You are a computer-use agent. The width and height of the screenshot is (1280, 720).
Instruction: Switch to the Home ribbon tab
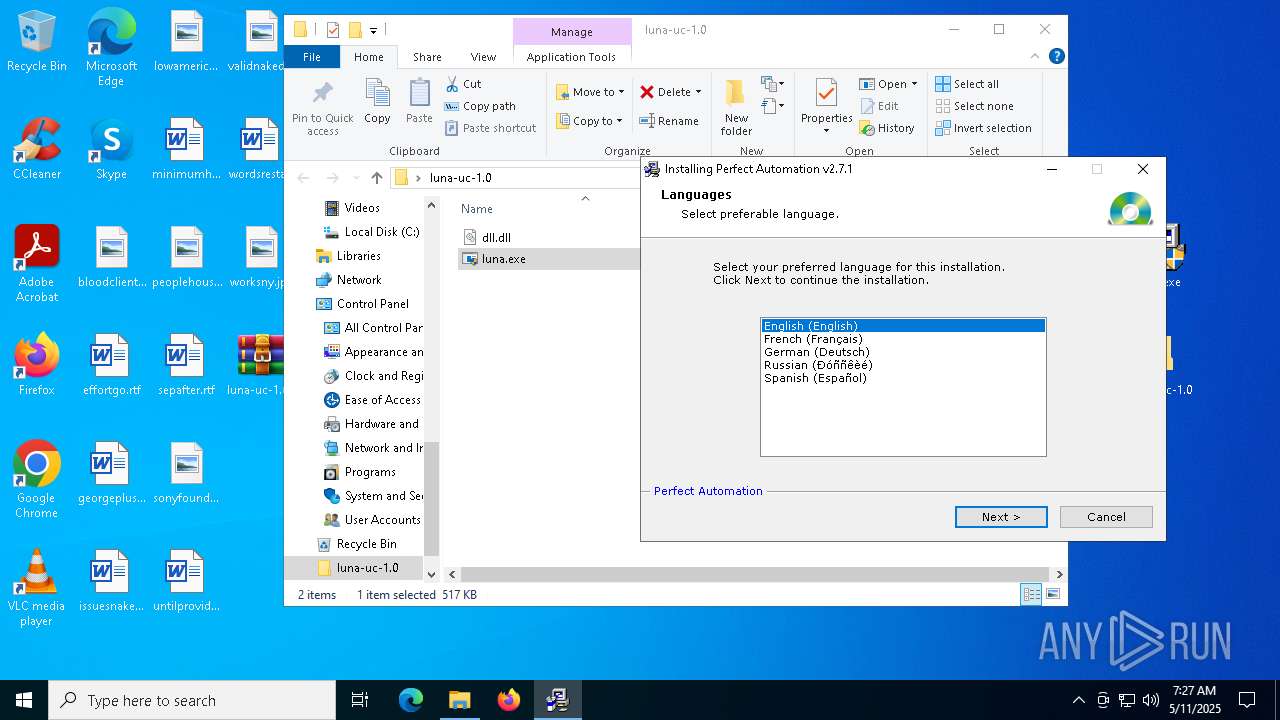point(369,57)
